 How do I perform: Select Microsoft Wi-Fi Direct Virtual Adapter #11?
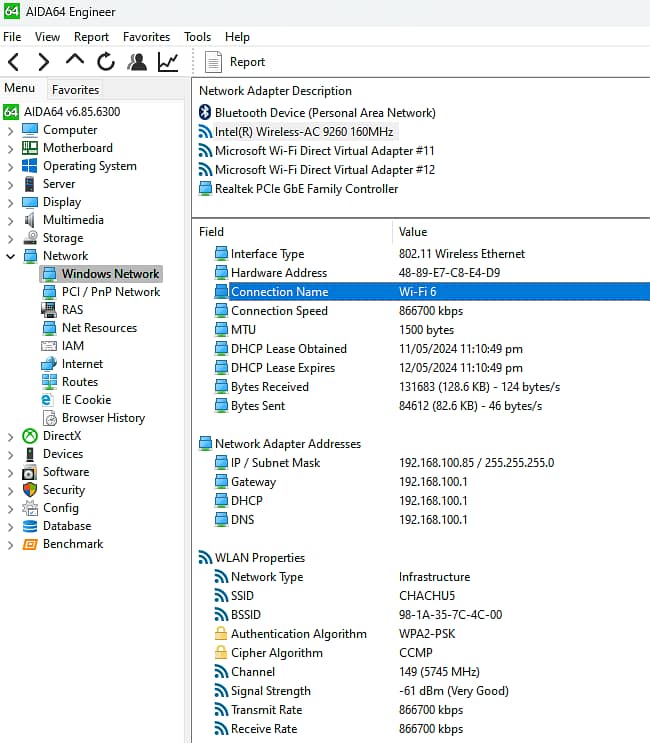click(316, 151)
